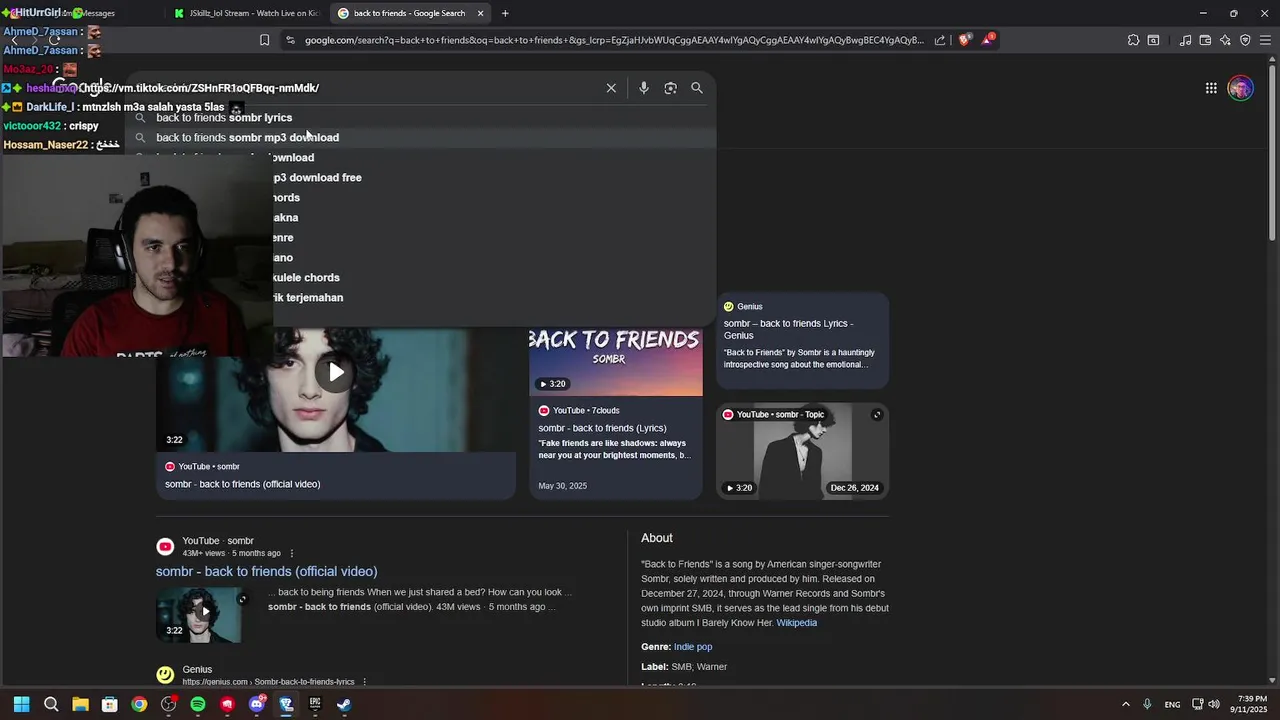
Task: Open Microsoft Store from taskbar
Action: [110, 704]
